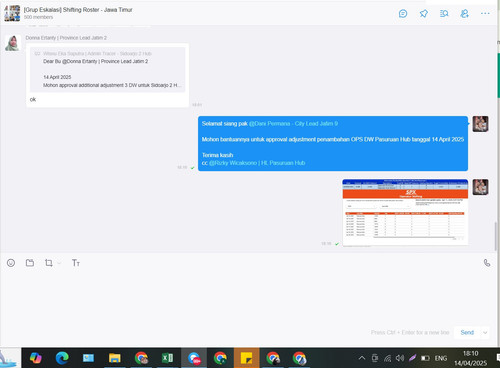Expand the Send options dropdown arrow
The height and width of the screenshot is (368, 500).
coord(485,332)
